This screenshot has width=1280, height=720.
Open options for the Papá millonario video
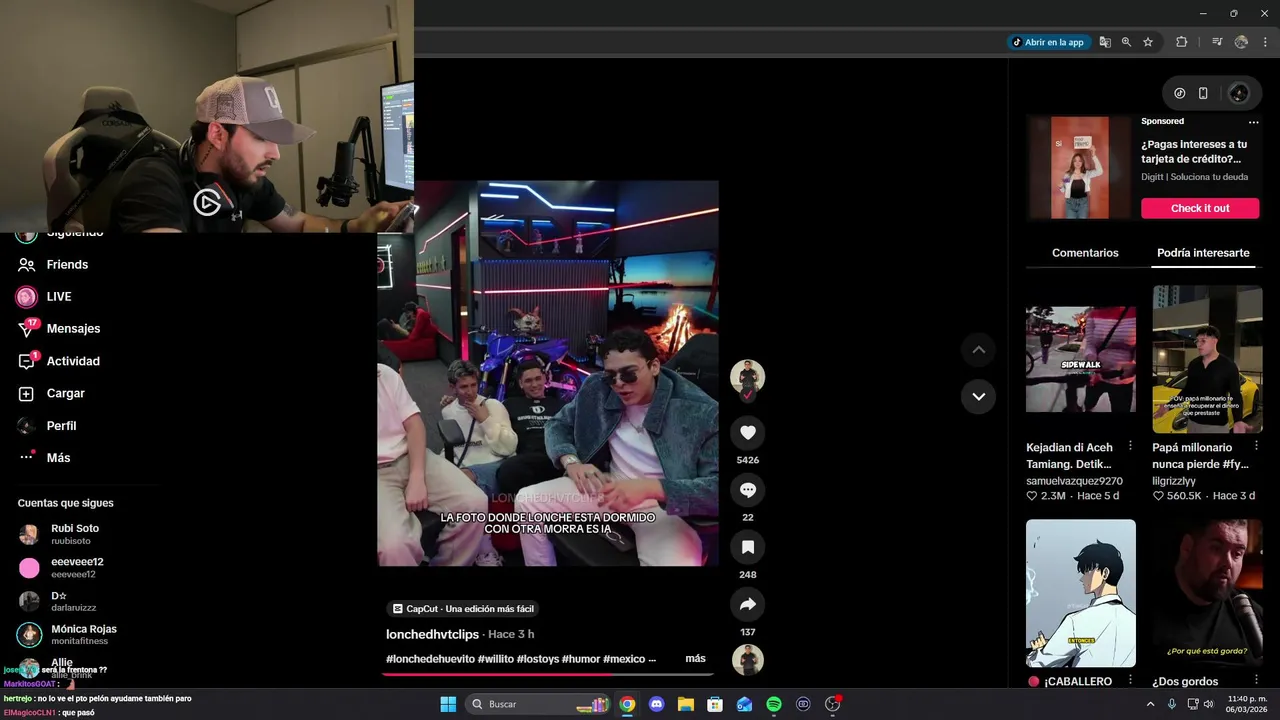1257,446
